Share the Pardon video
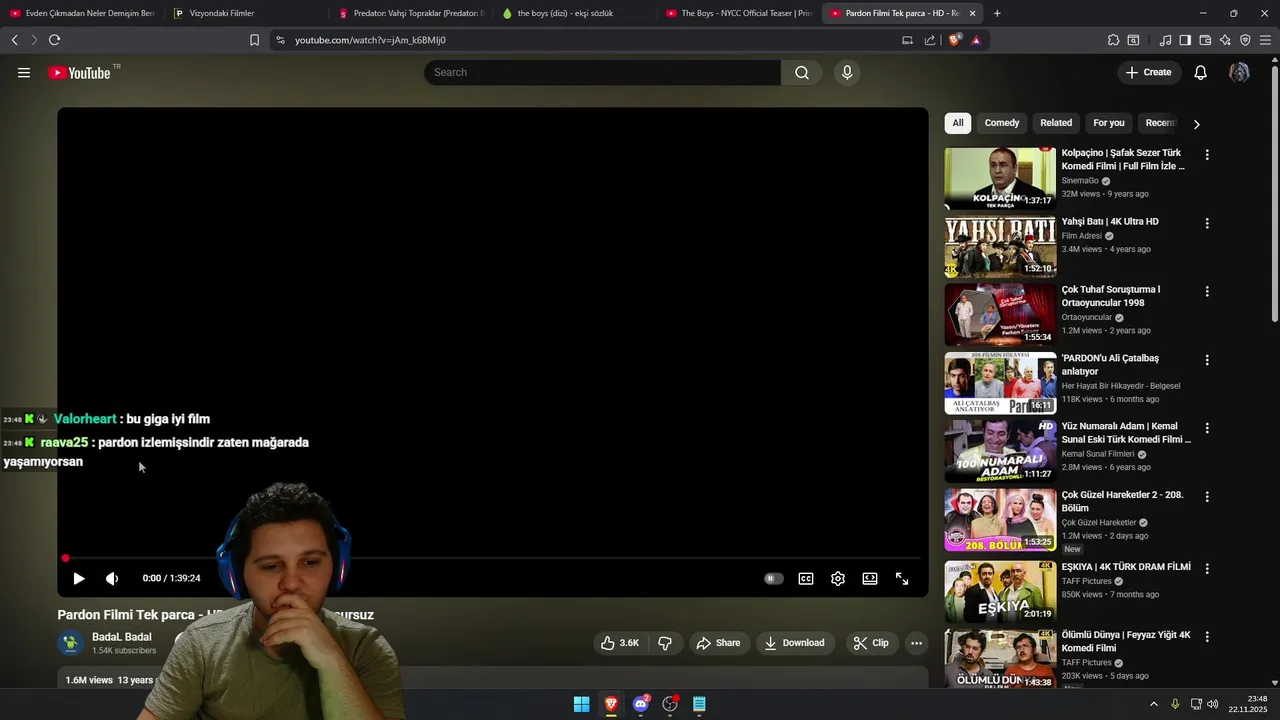 tap(719, 643)
